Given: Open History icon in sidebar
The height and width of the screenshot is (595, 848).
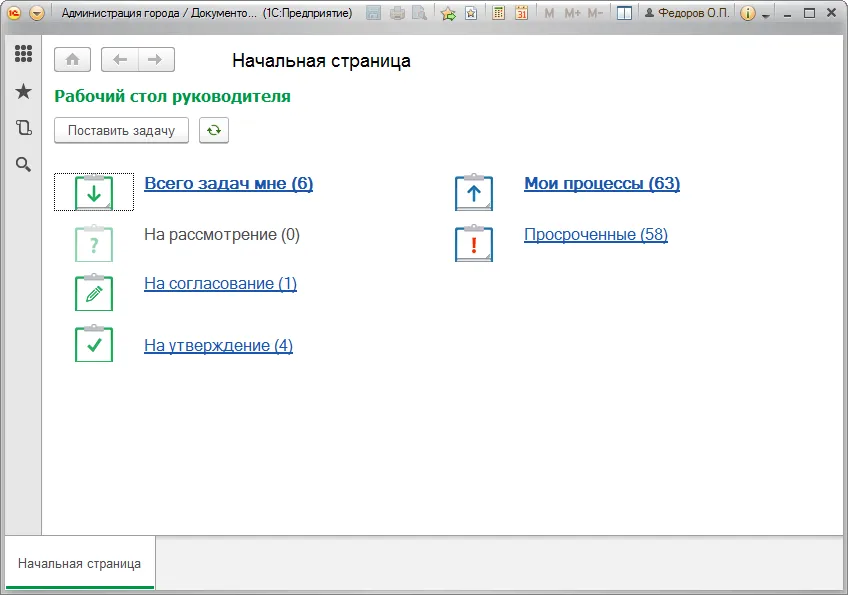Looking at the screenshot, I should (x=23, y=128).
